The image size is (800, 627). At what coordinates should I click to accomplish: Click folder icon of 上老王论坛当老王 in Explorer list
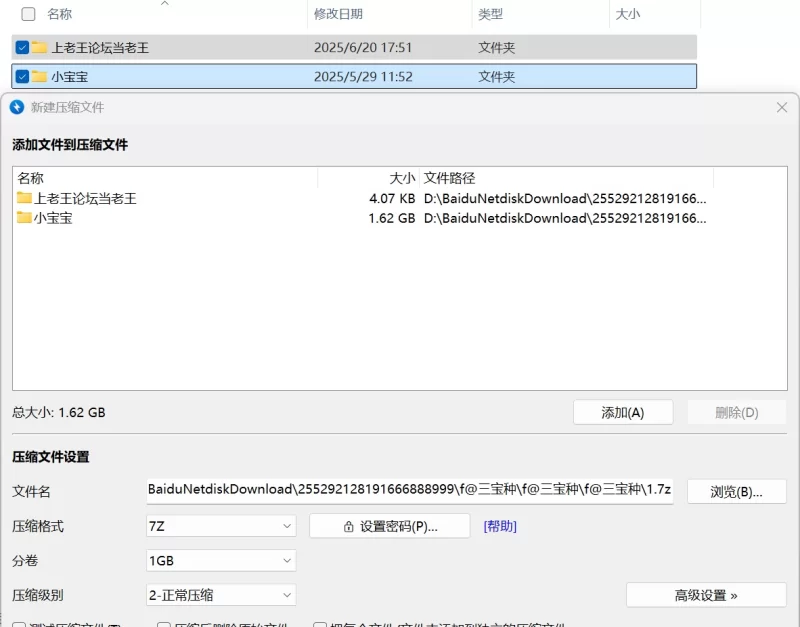coord(39,47)
